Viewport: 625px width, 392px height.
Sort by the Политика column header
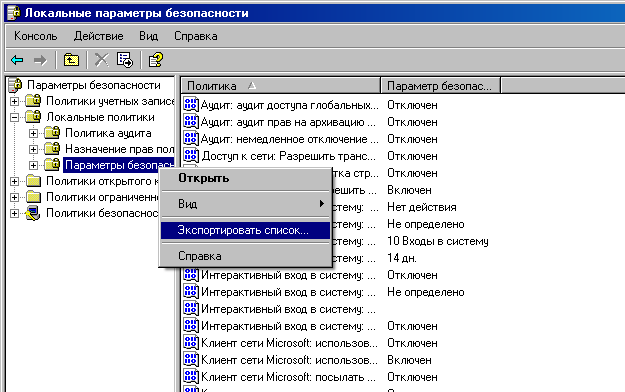pyautogui.click(x=281, y=85)
